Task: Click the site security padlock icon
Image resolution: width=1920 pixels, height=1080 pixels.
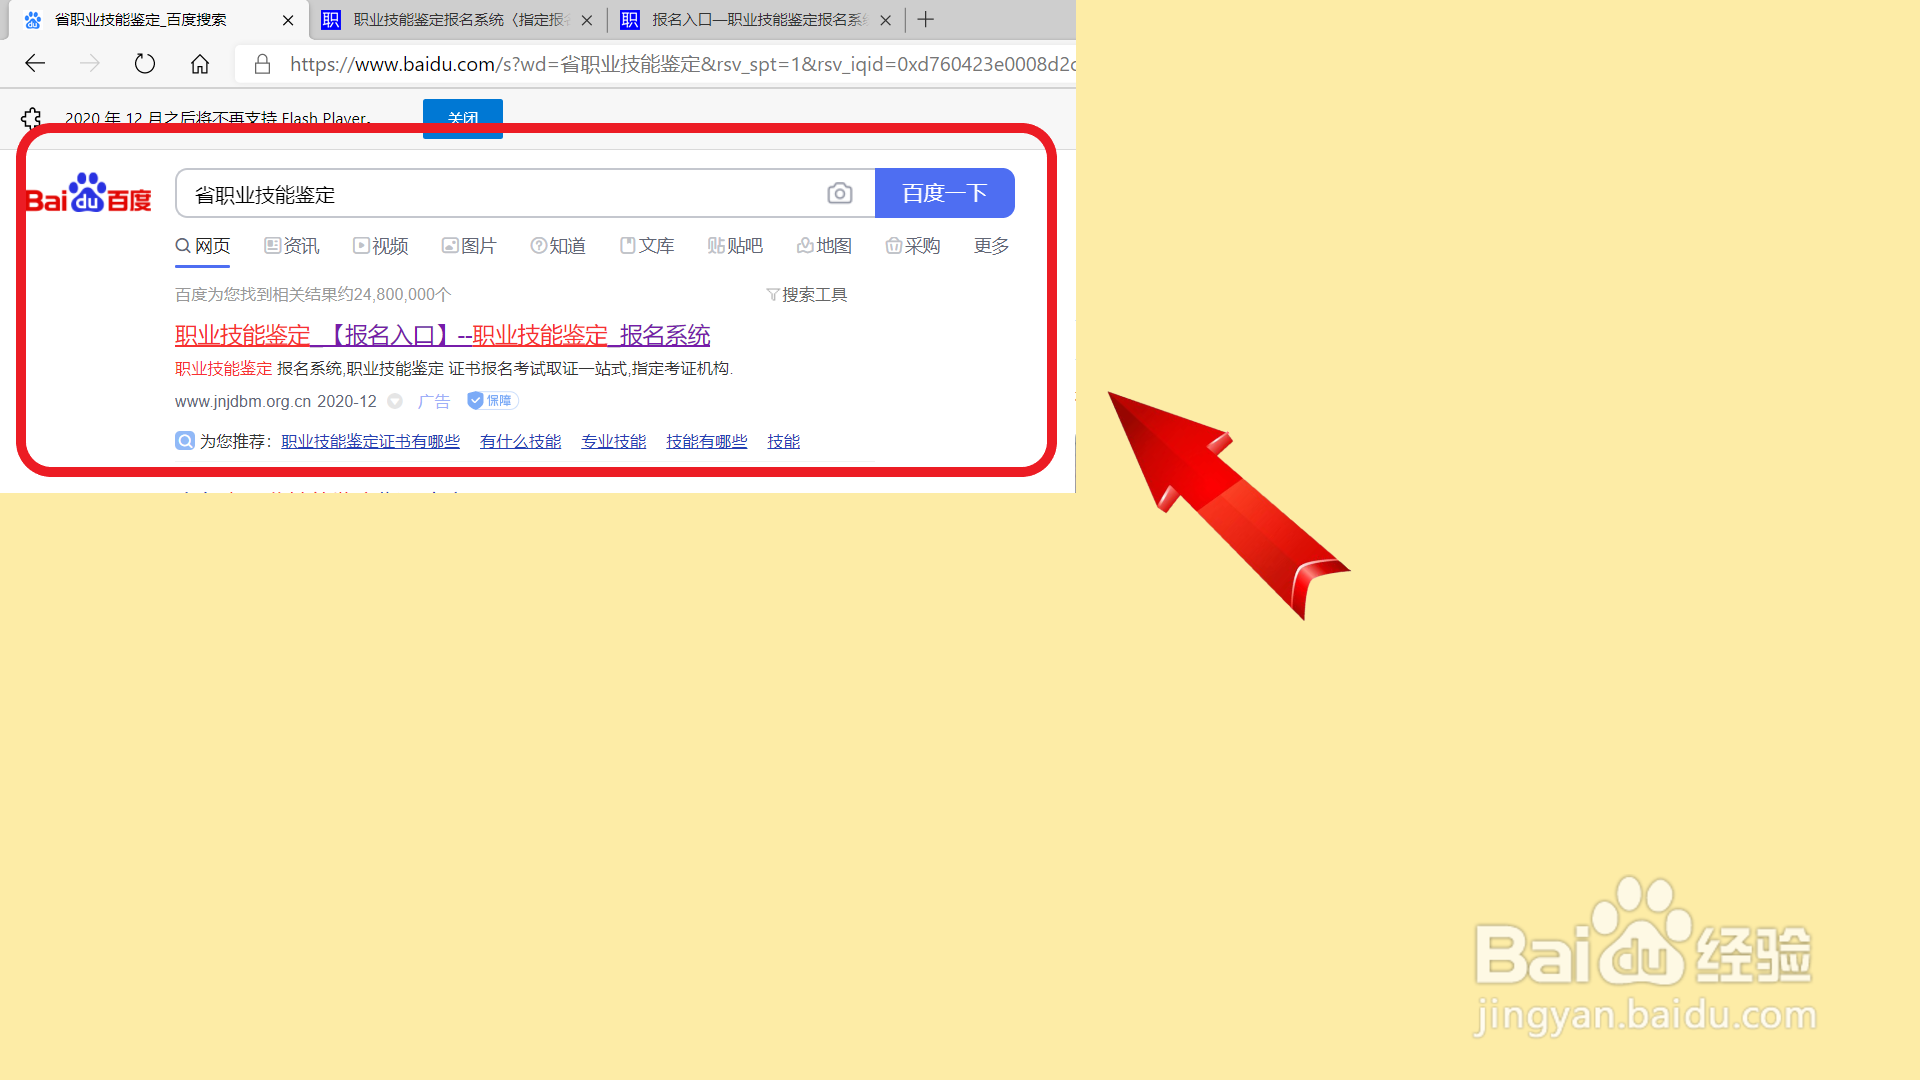Action: [x=261, y=63]
